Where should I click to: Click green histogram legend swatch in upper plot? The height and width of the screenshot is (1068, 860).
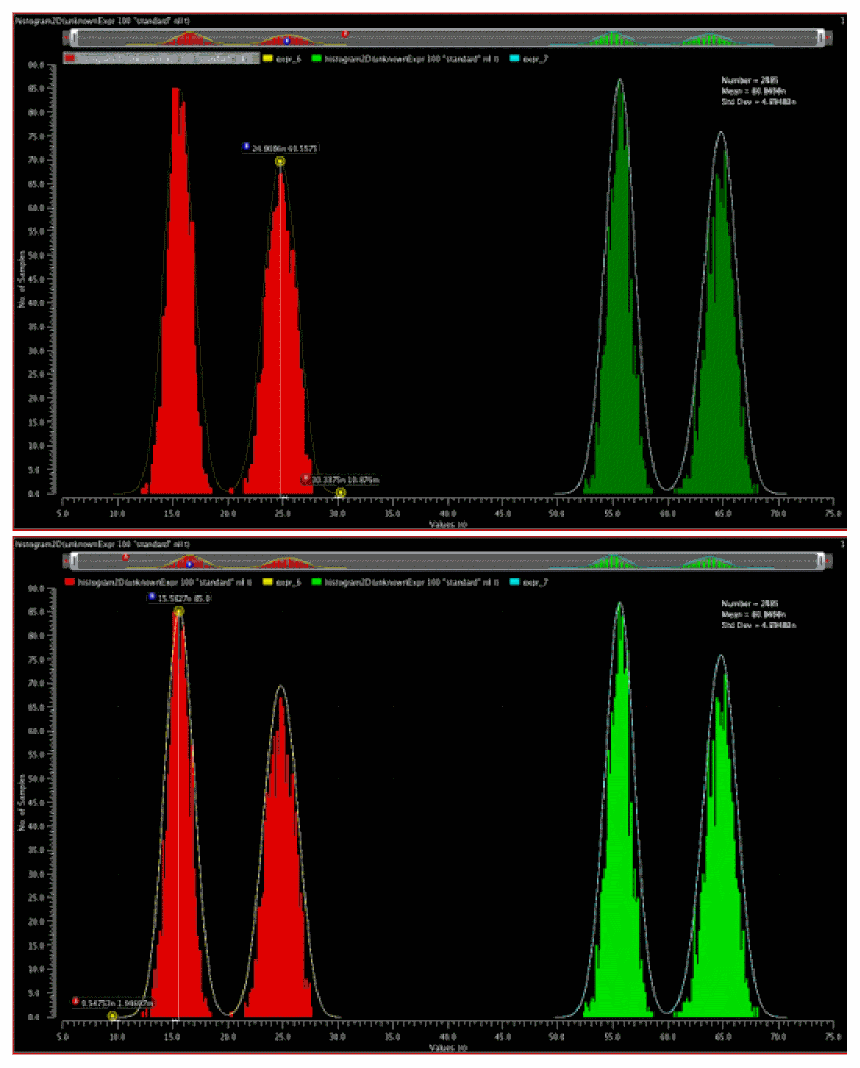(317, 59)
